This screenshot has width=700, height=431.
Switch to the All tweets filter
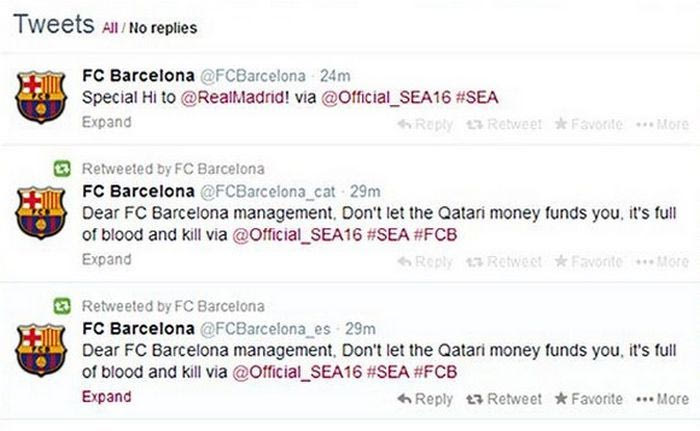point(110,29)
